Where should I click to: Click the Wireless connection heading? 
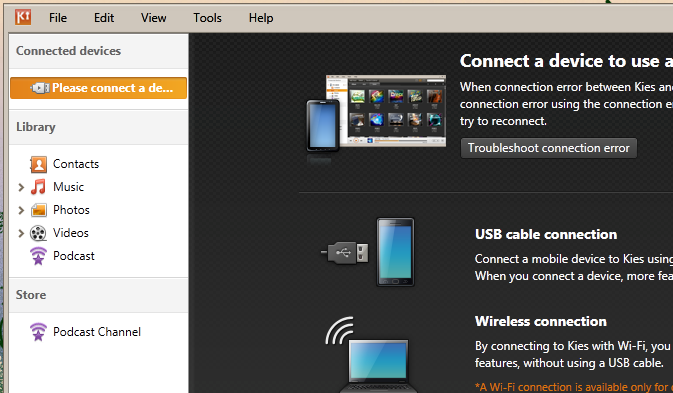[541, 321]
